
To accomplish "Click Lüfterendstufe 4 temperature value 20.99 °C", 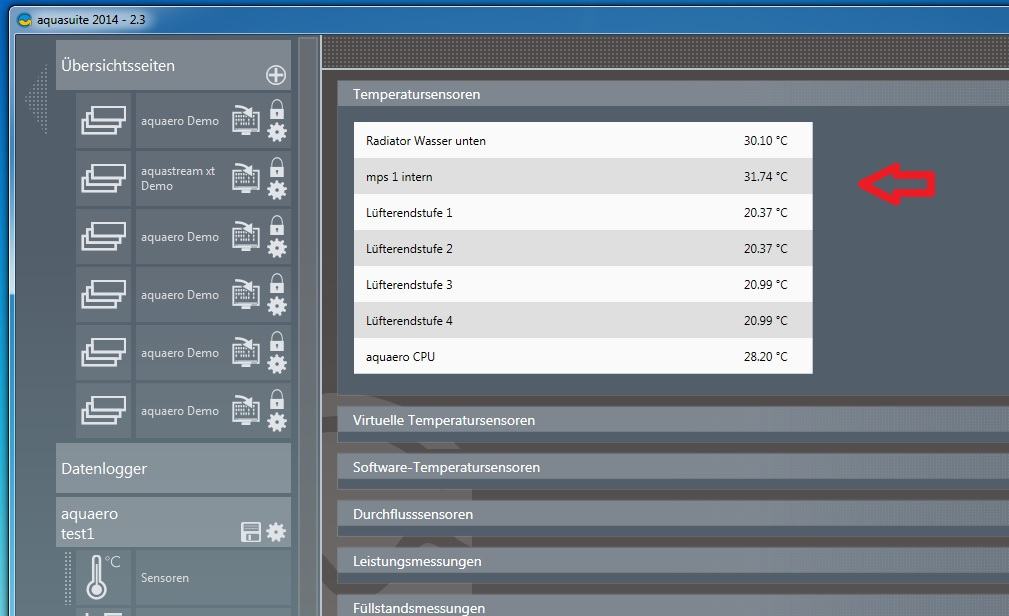I will [x=765, y=321].
